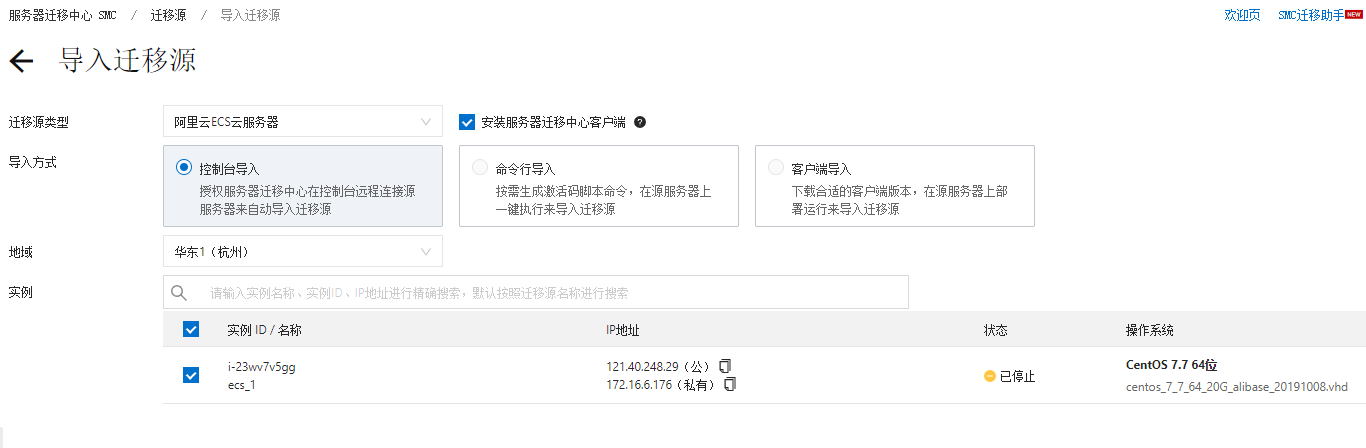Click the NEW badge on SMC迁移助手
Screen dimensions: 1366x448
coord(1354,15)
